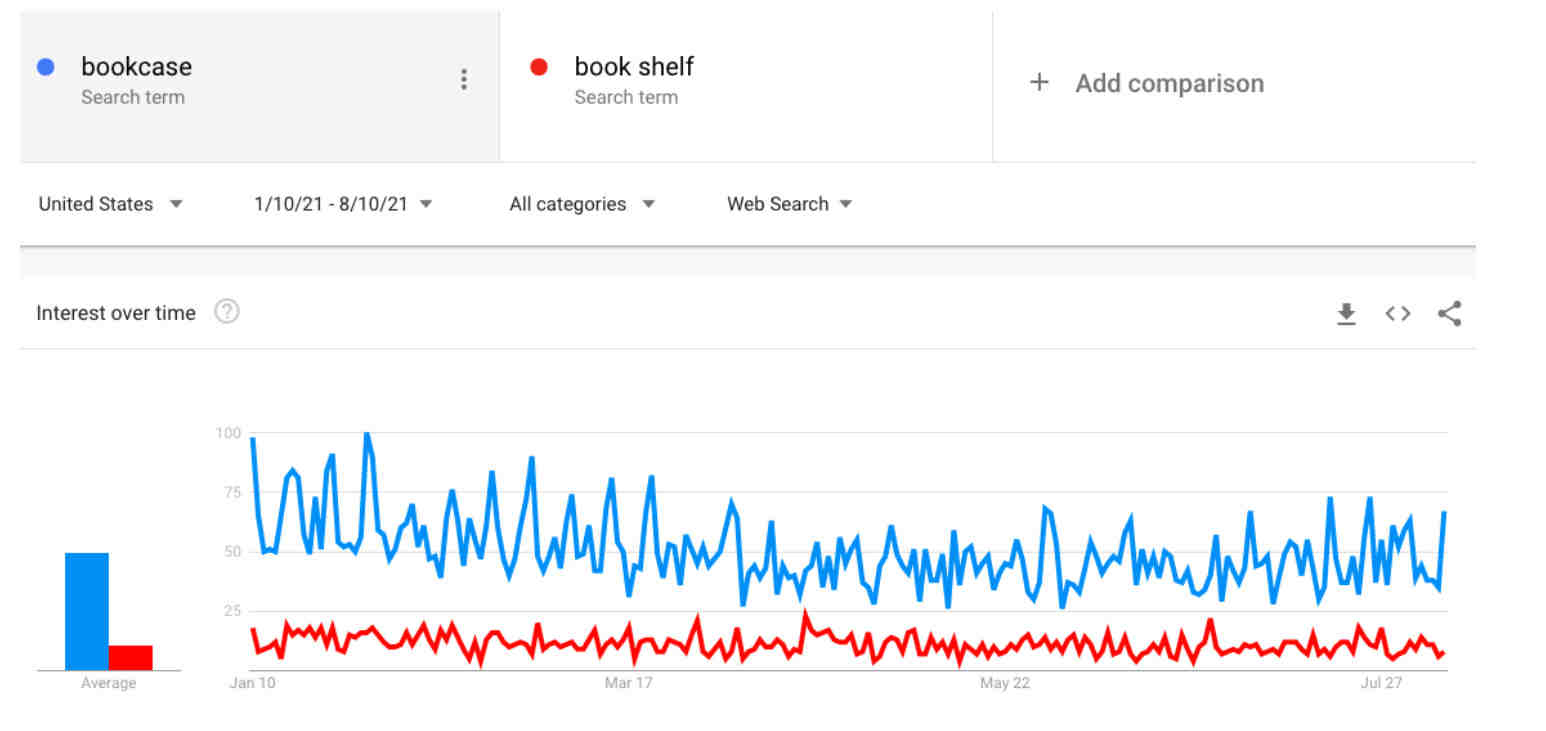Open the embed code icon
The width and height of the screenshot is (1546, 731).
pos(1398,314)
